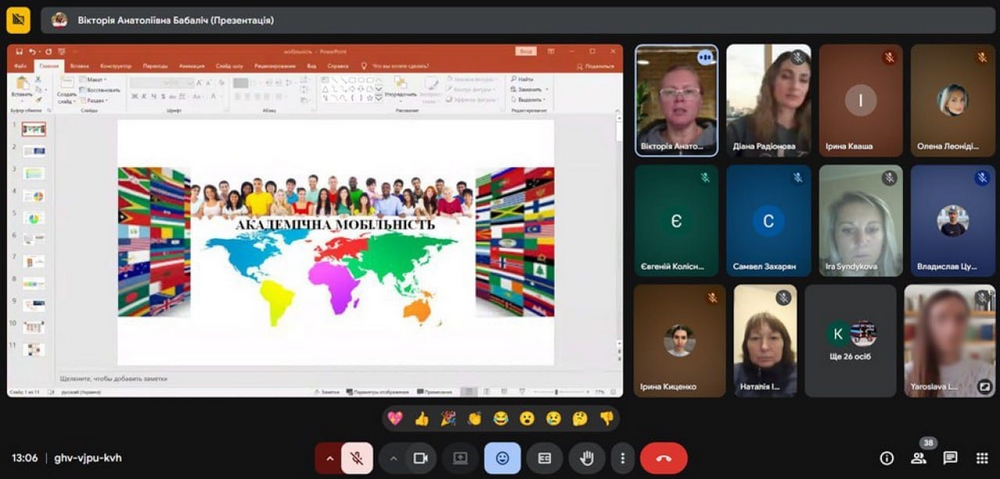Switch to the Вставка ribbon tab
The width and height of the screenshot is (1000, 479).
tap(79, 66)
